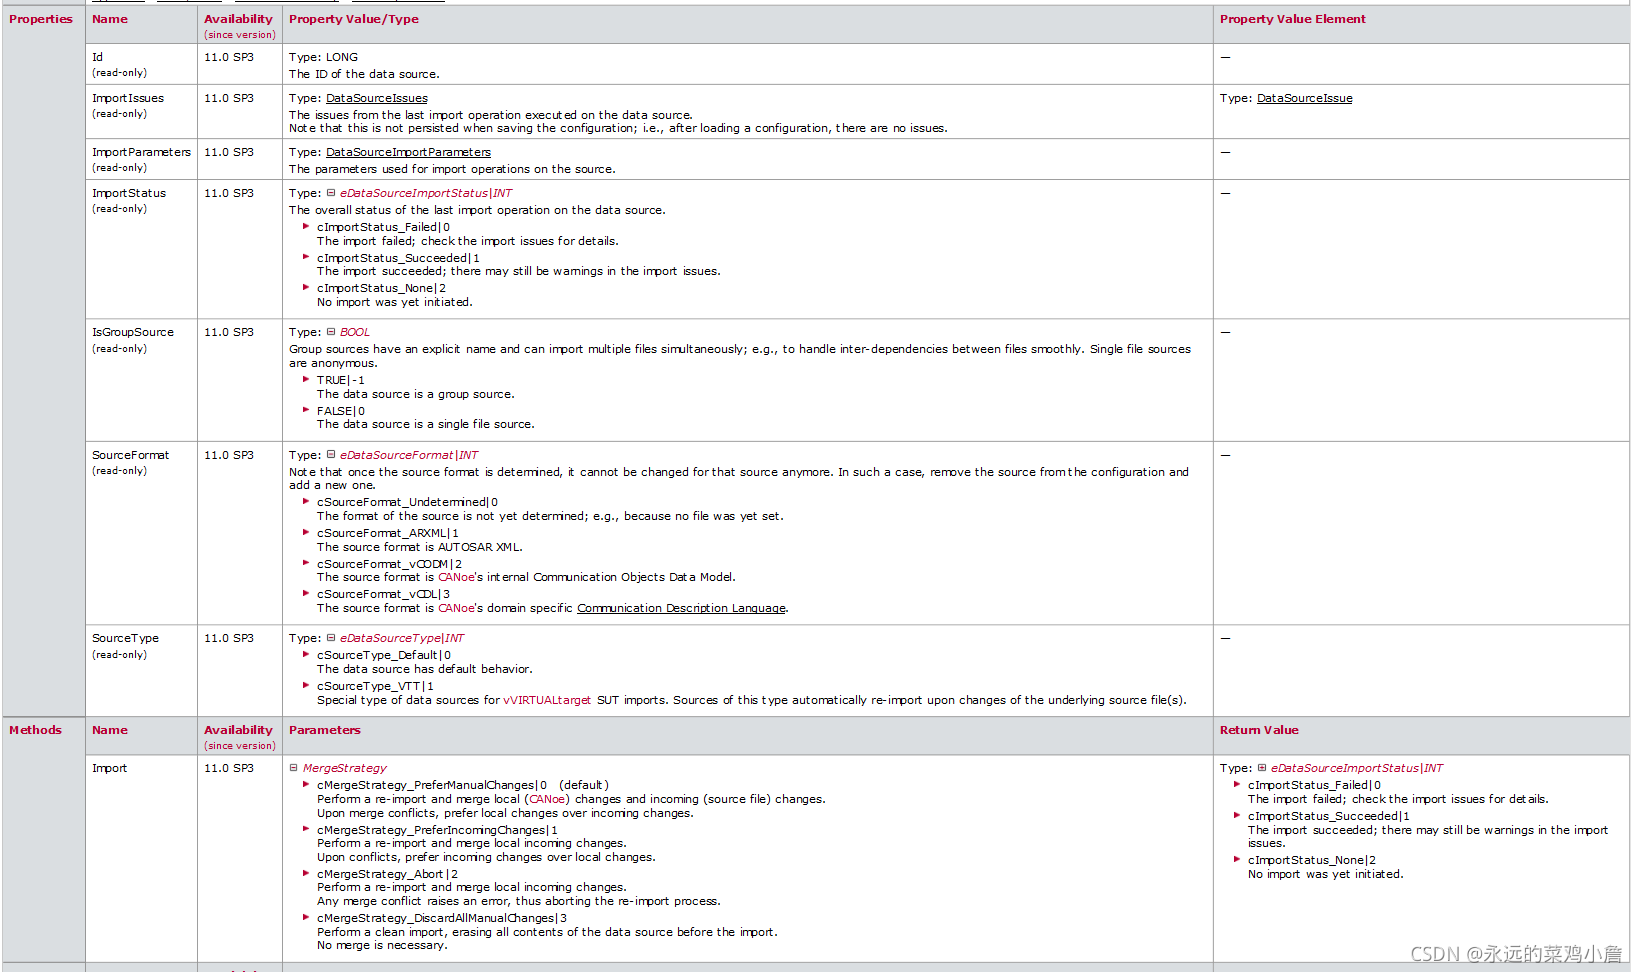This screenshot has height=972, width=1637.
Task: Select the ImportIssues property name
Action: [x=128, y=98]
